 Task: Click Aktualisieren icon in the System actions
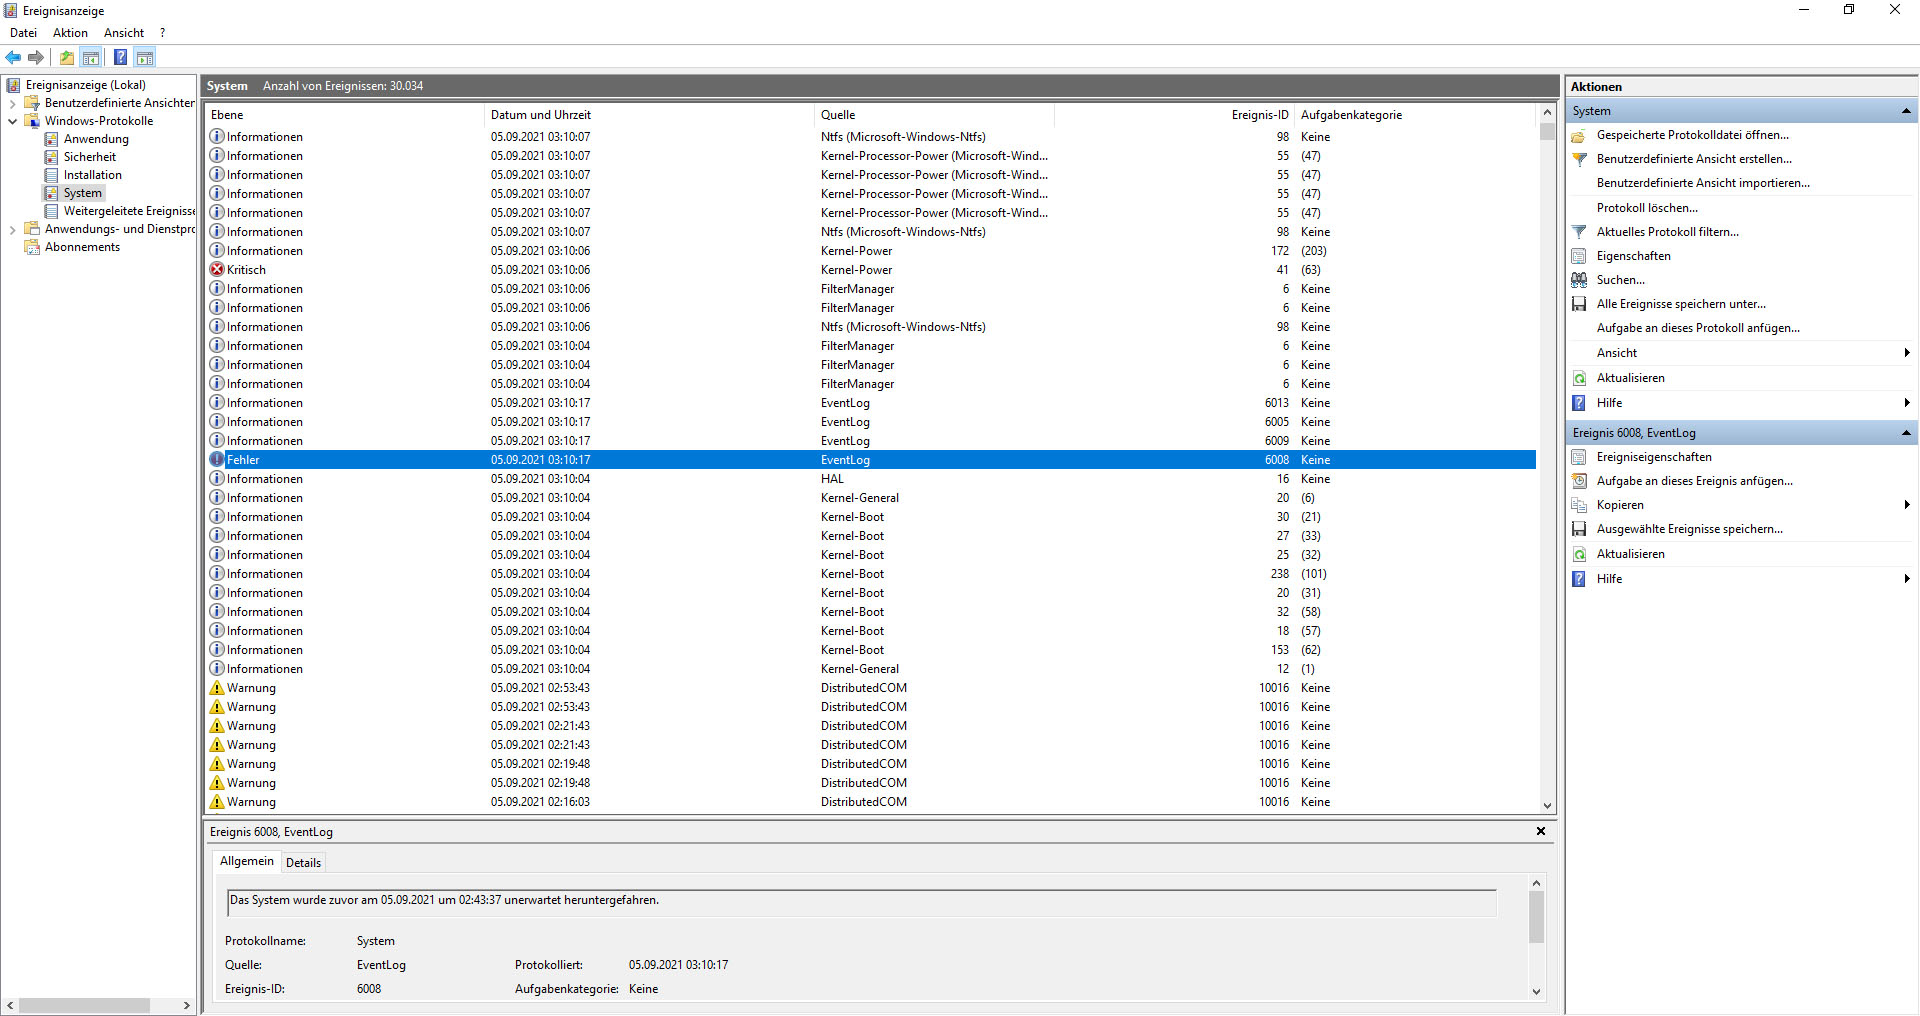click(x=1579, y=378)
